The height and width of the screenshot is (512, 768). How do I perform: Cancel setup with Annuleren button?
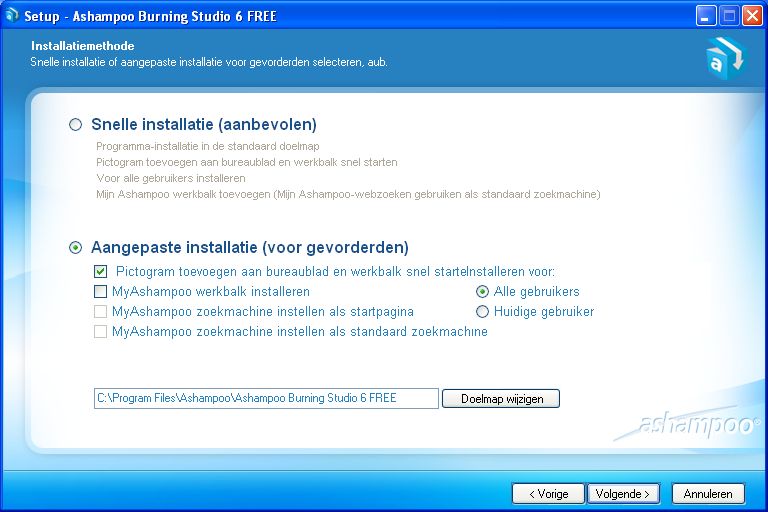point(708,494)
